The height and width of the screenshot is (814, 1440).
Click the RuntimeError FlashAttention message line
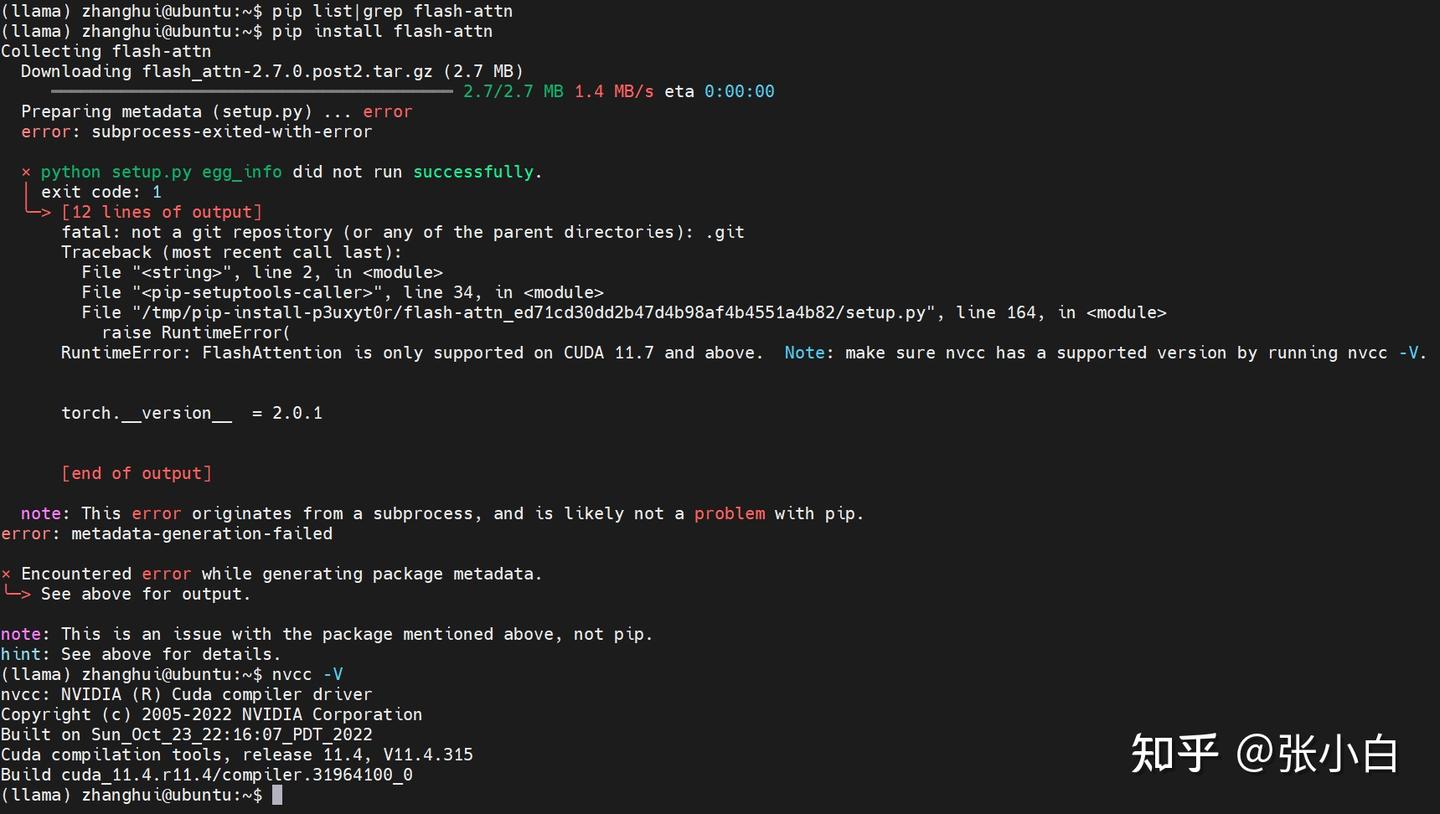tap(744, 353)
